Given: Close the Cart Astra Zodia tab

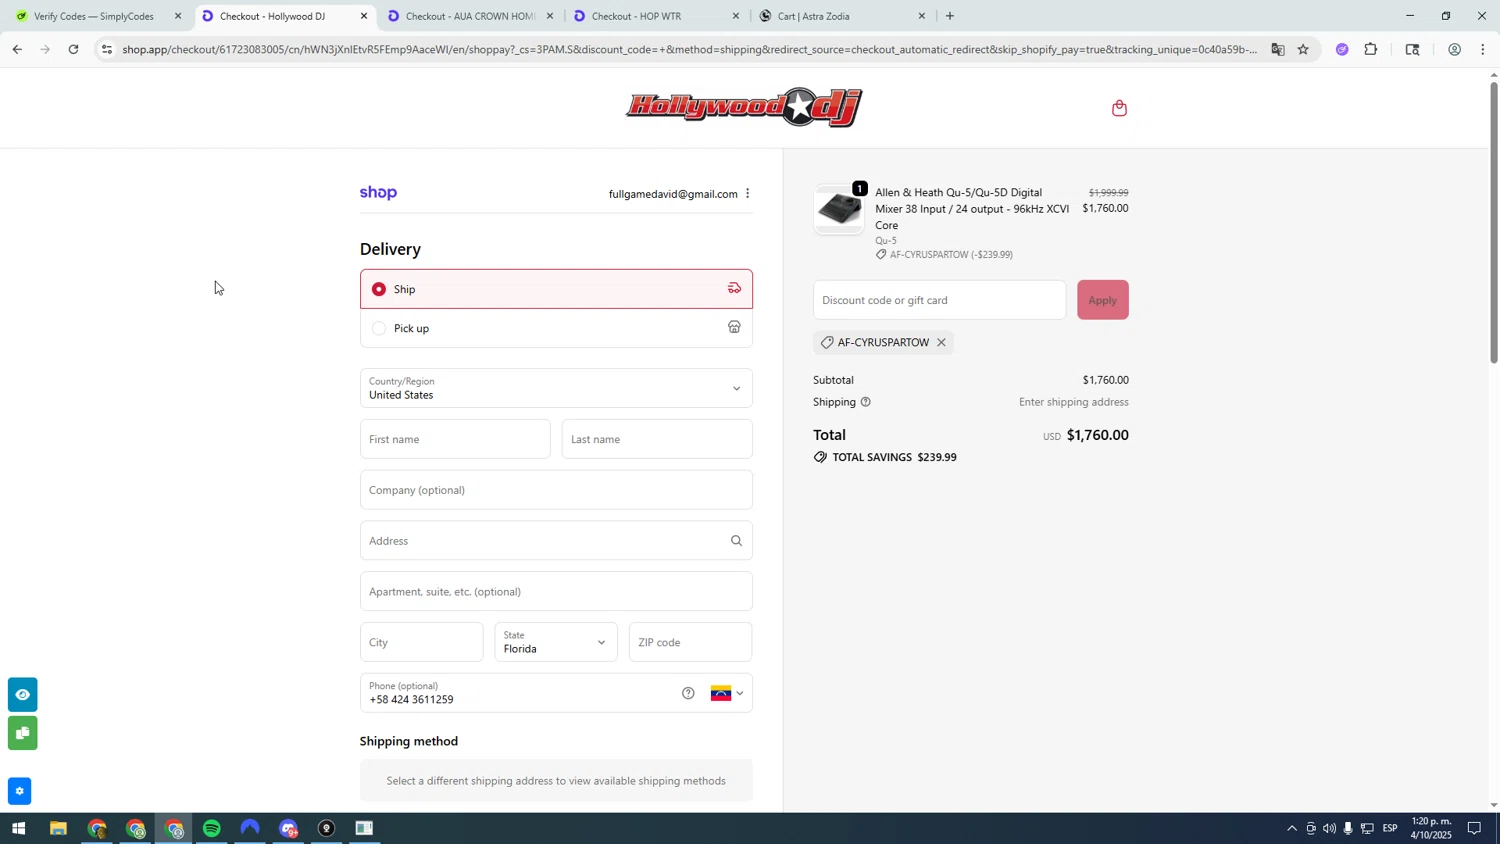Looking at the screenshot, I should [x=921, y=16].
